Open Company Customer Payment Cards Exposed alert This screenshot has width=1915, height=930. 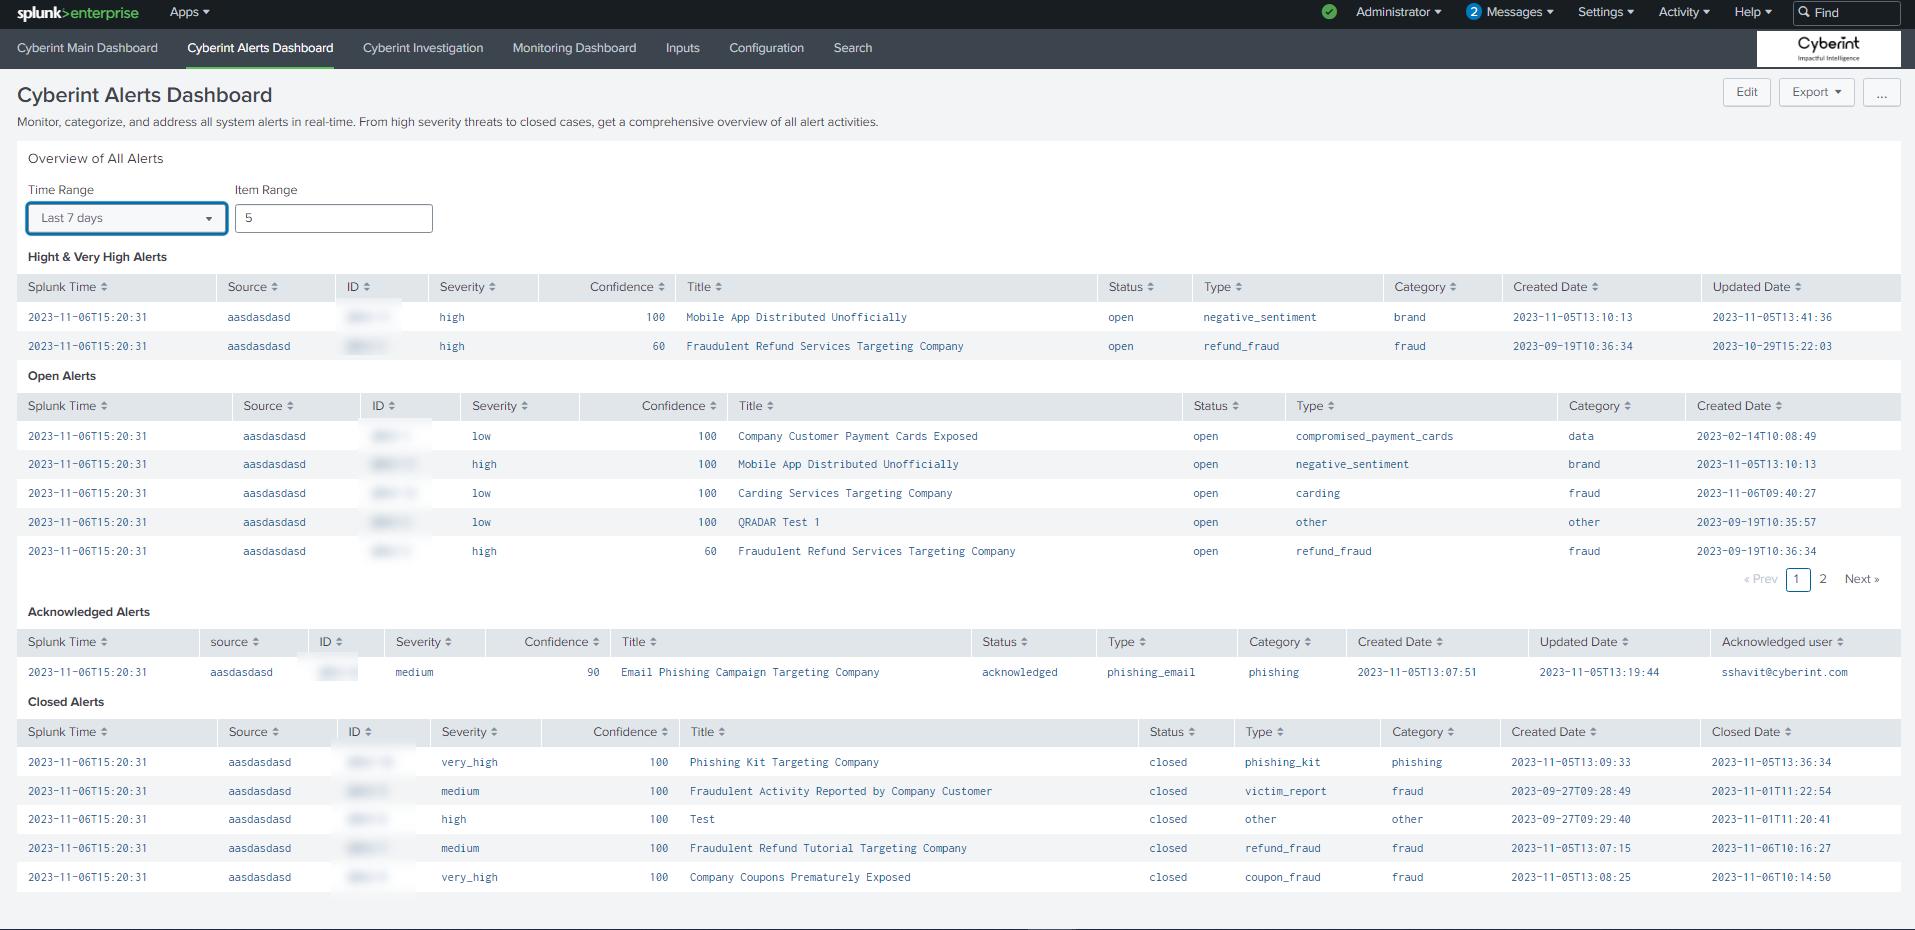pyautogui.click(x=857, y=436)
